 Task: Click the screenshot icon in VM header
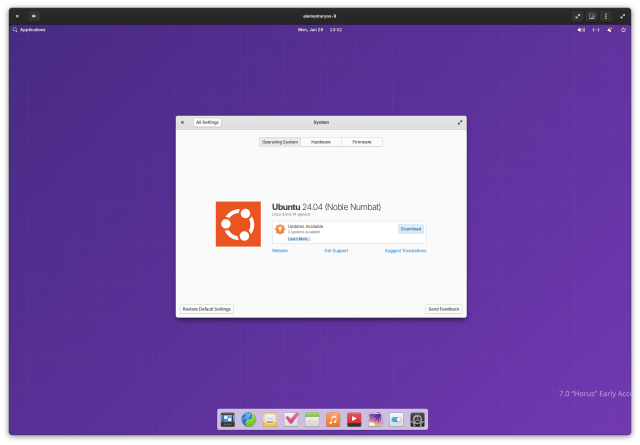click(592, 16)
